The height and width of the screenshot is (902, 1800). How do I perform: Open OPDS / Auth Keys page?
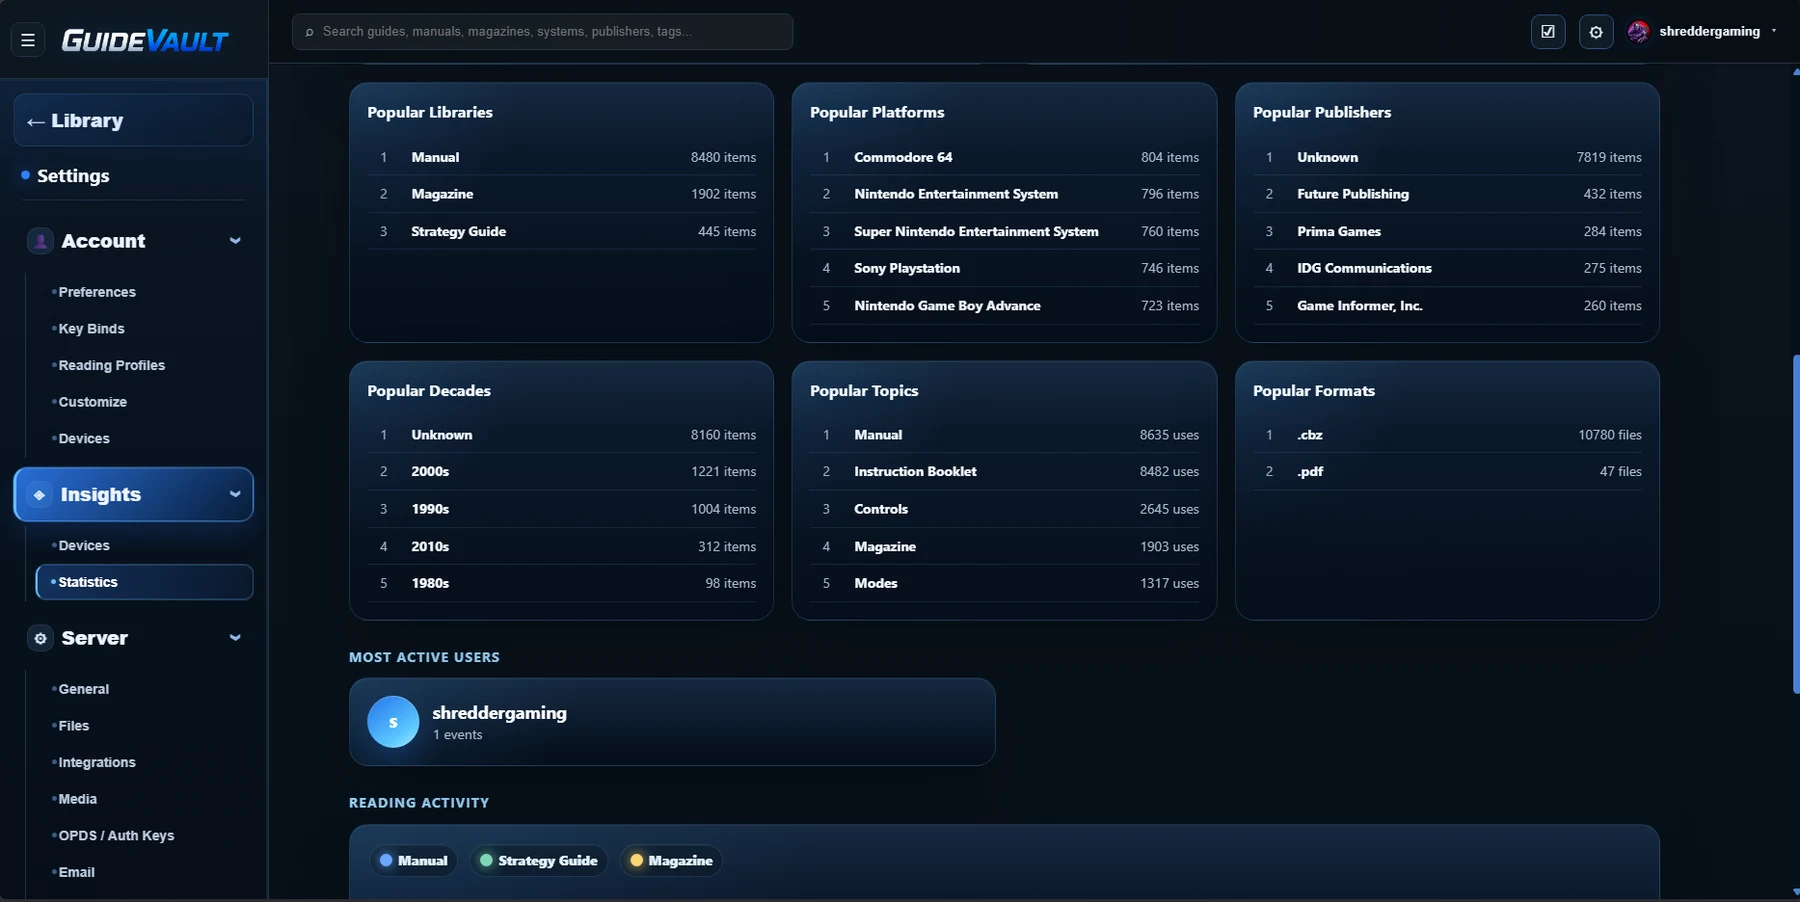coord(116,836)
